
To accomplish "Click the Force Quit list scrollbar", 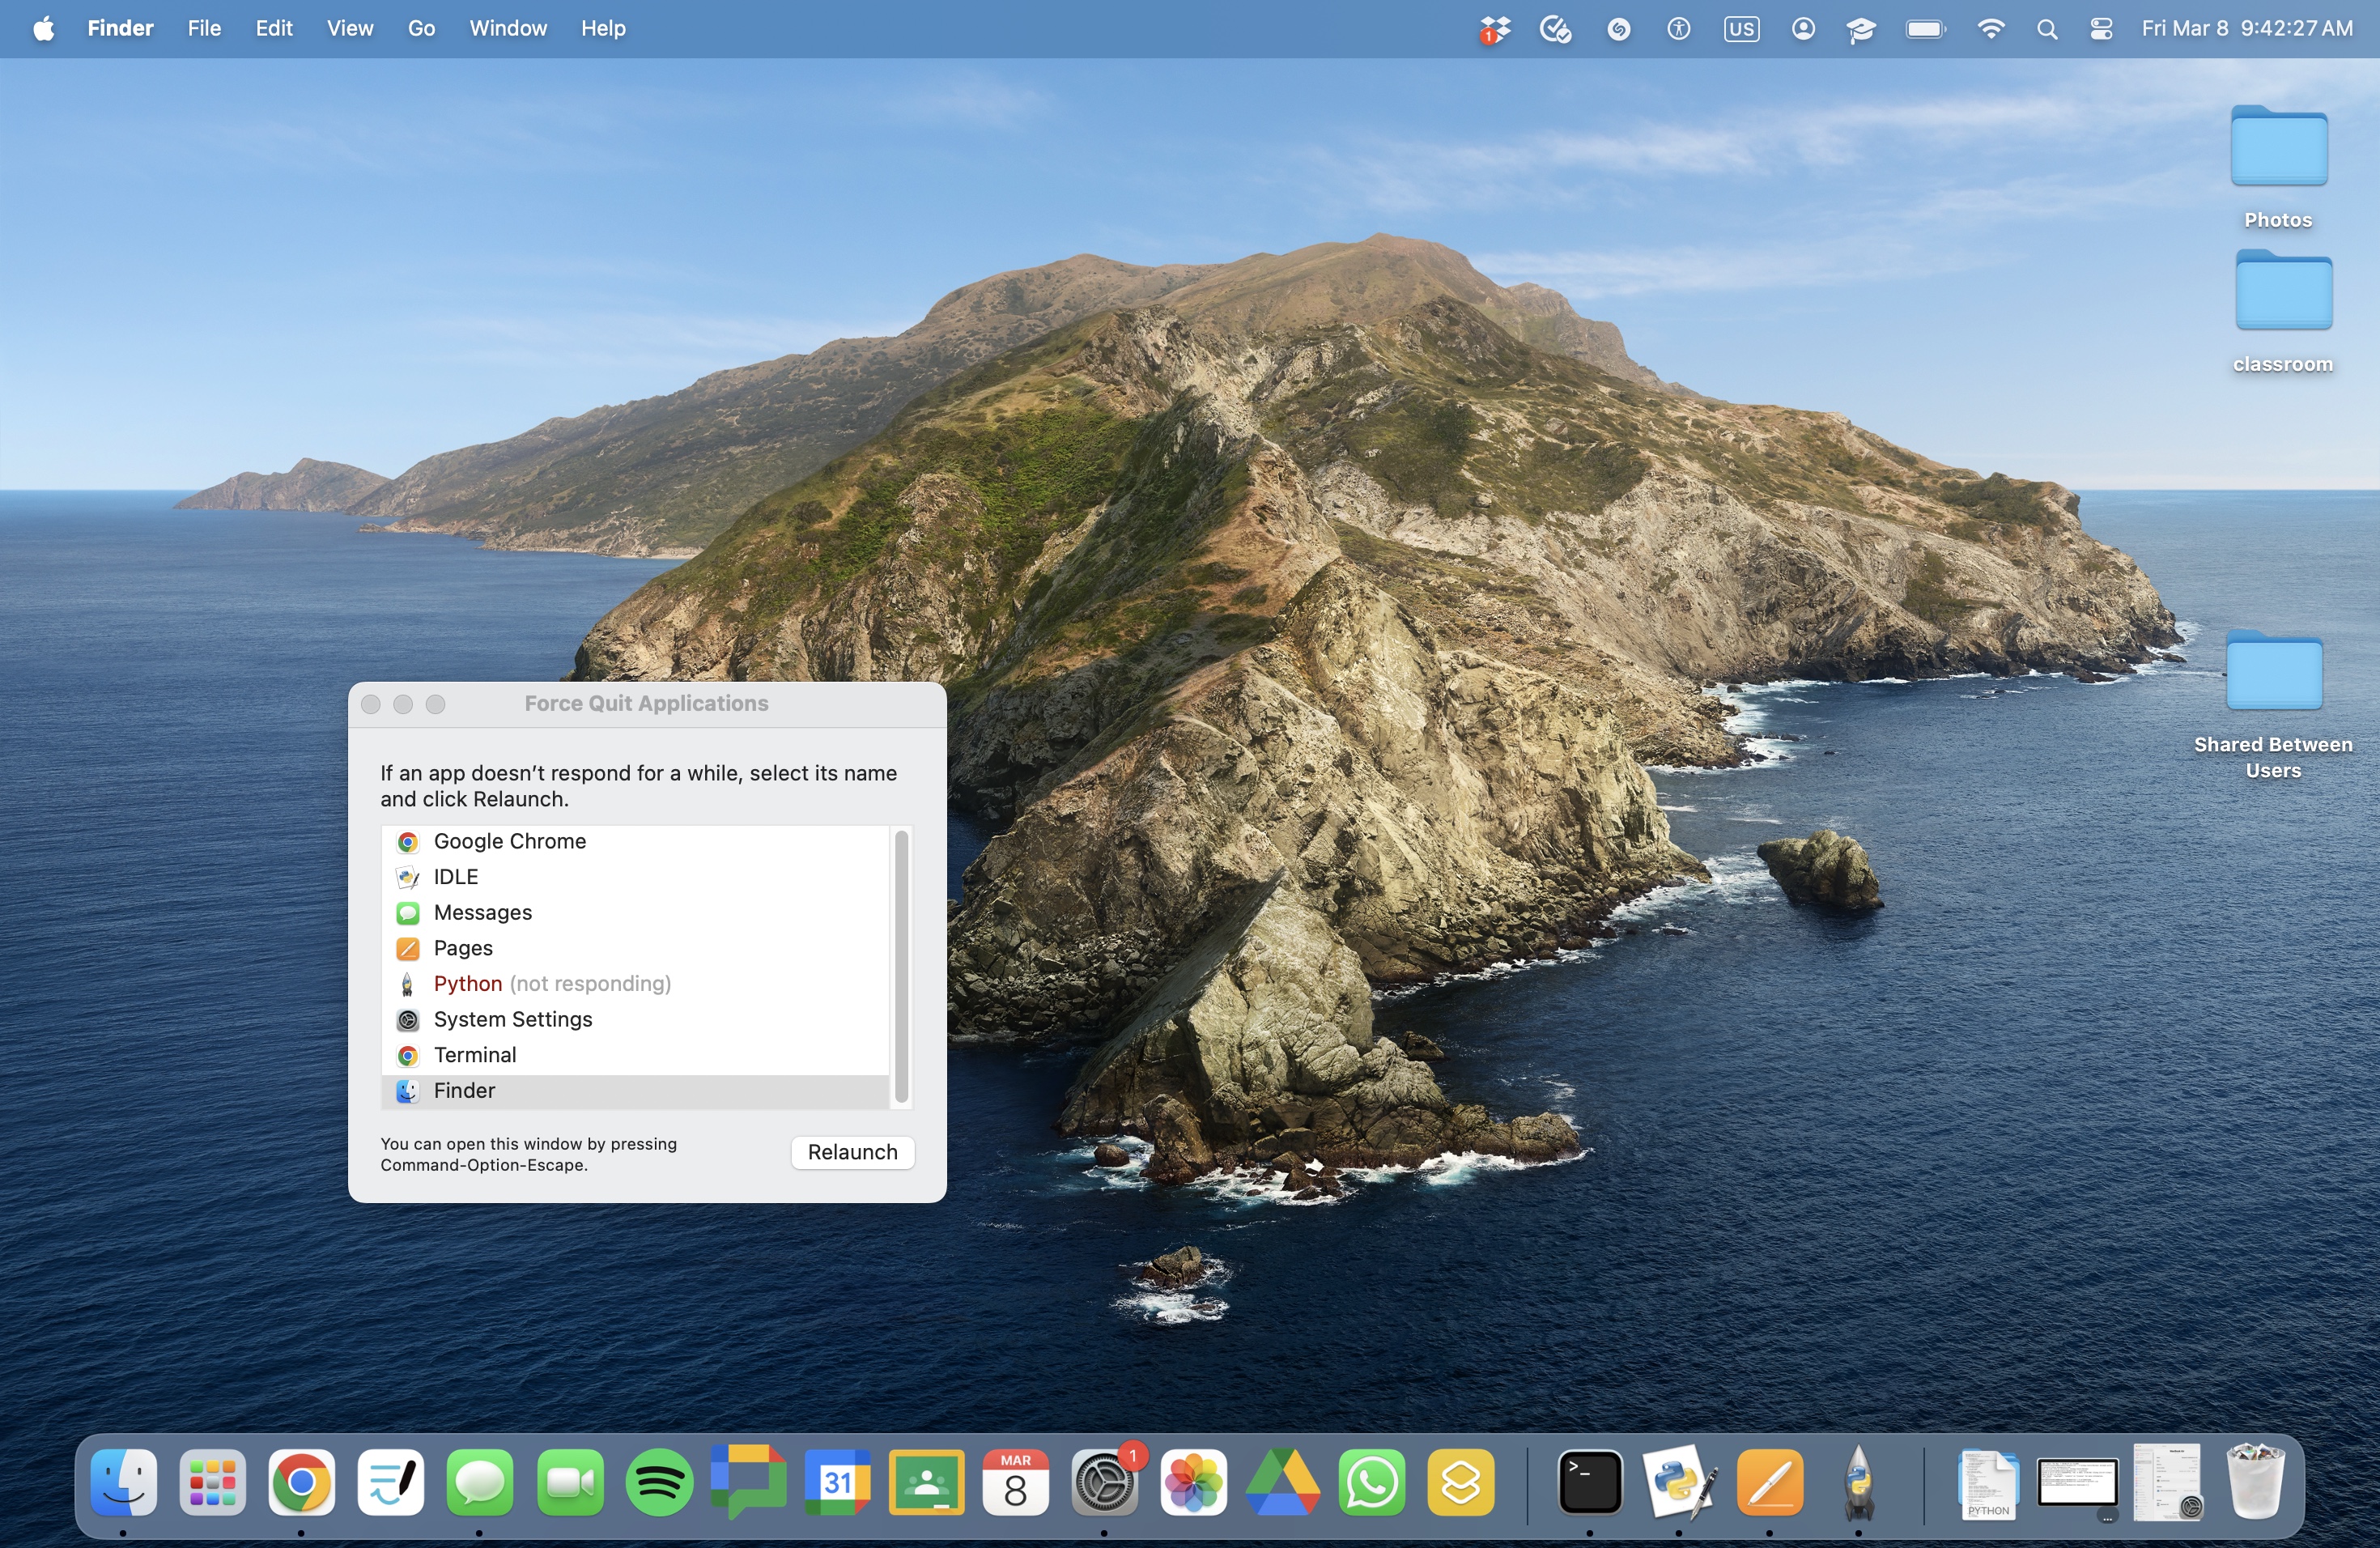I will tap(901, 965).
